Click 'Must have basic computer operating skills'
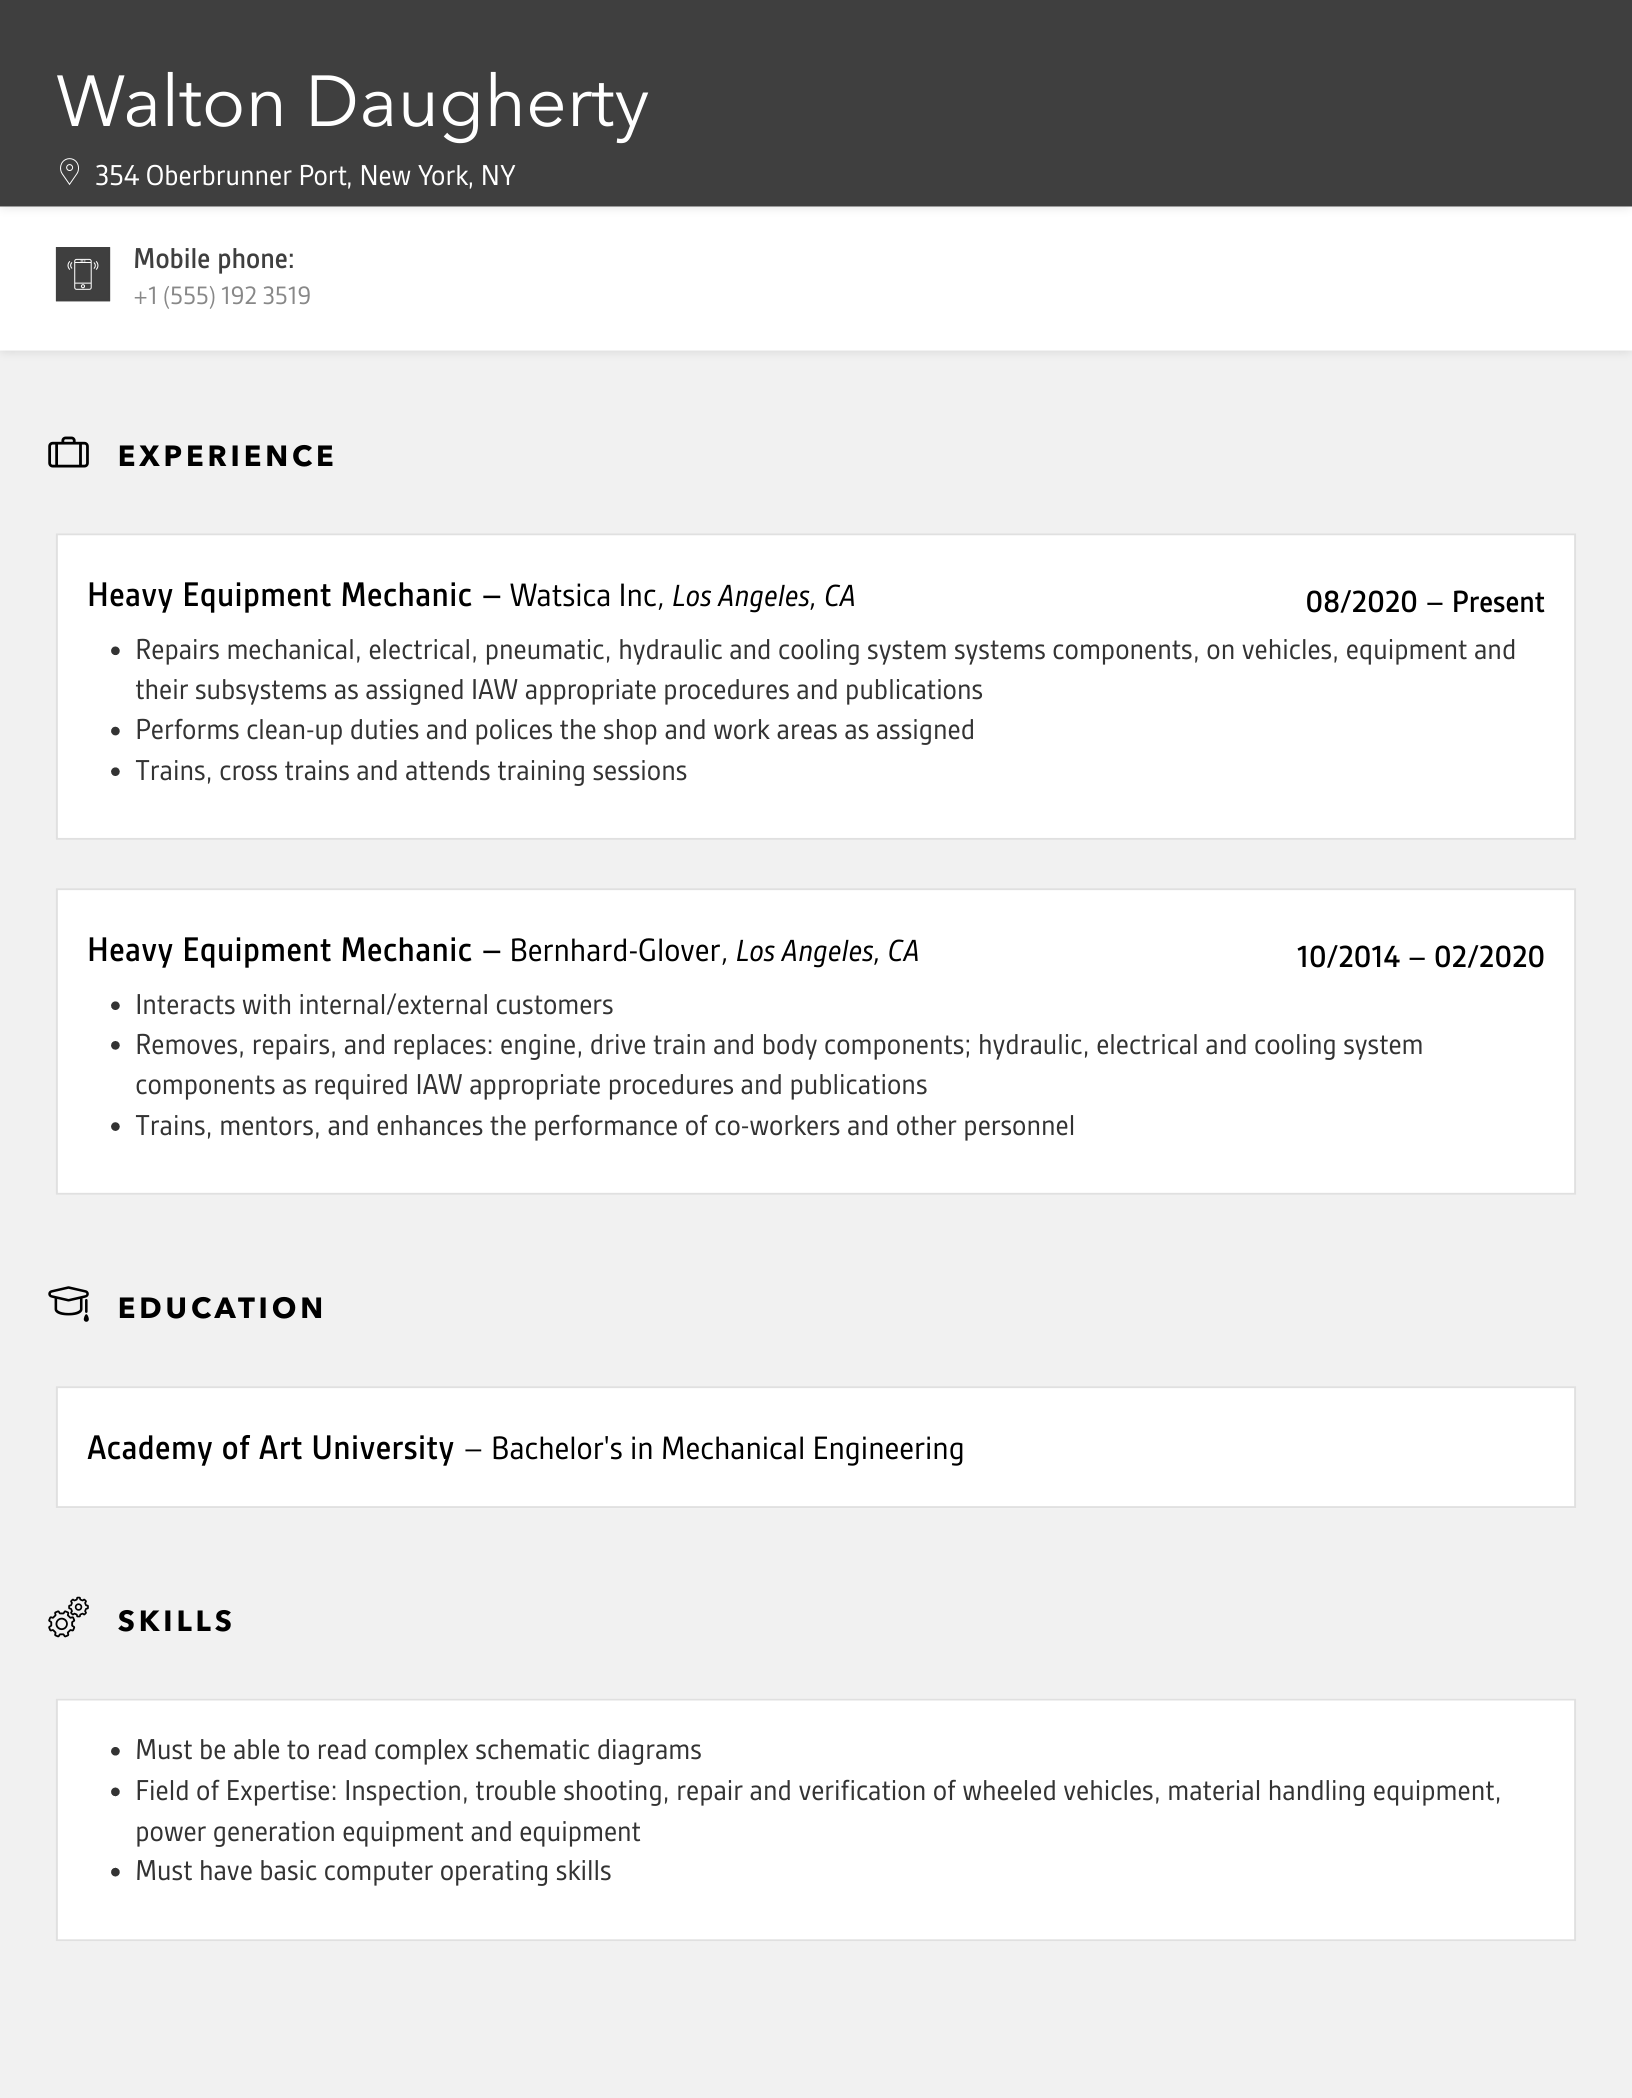Image resolution: width=1632 pixels, height=2098 pixels. coord(373,1871)
